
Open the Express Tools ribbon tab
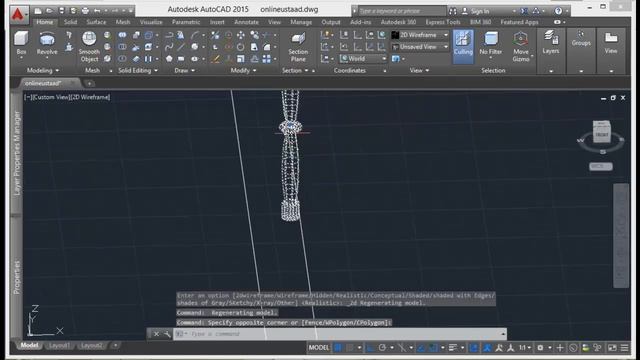click(x=443, y=22)
